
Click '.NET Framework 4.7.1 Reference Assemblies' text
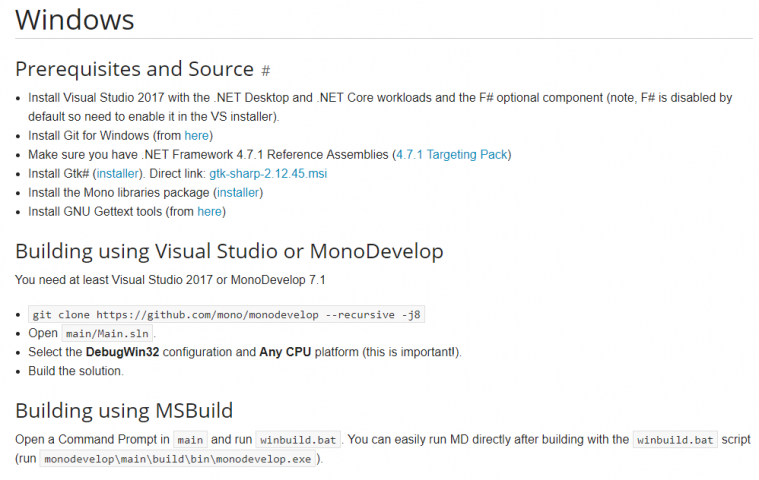(265, 154)
